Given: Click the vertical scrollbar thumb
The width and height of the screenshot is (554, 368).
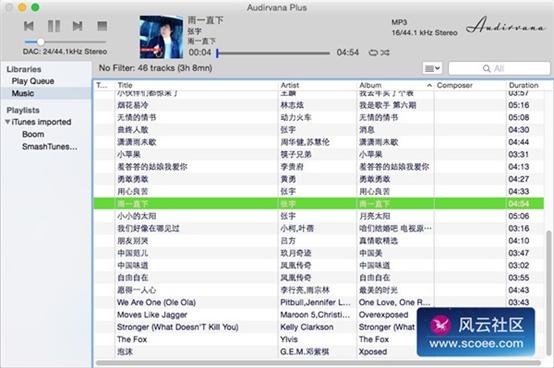Looking at the screenshot, I should coord(549,292).
